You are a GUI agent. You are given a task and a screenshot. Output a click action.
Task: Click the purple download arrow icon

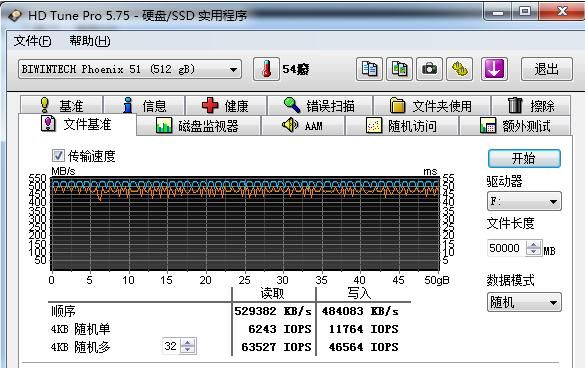[494, 69]
